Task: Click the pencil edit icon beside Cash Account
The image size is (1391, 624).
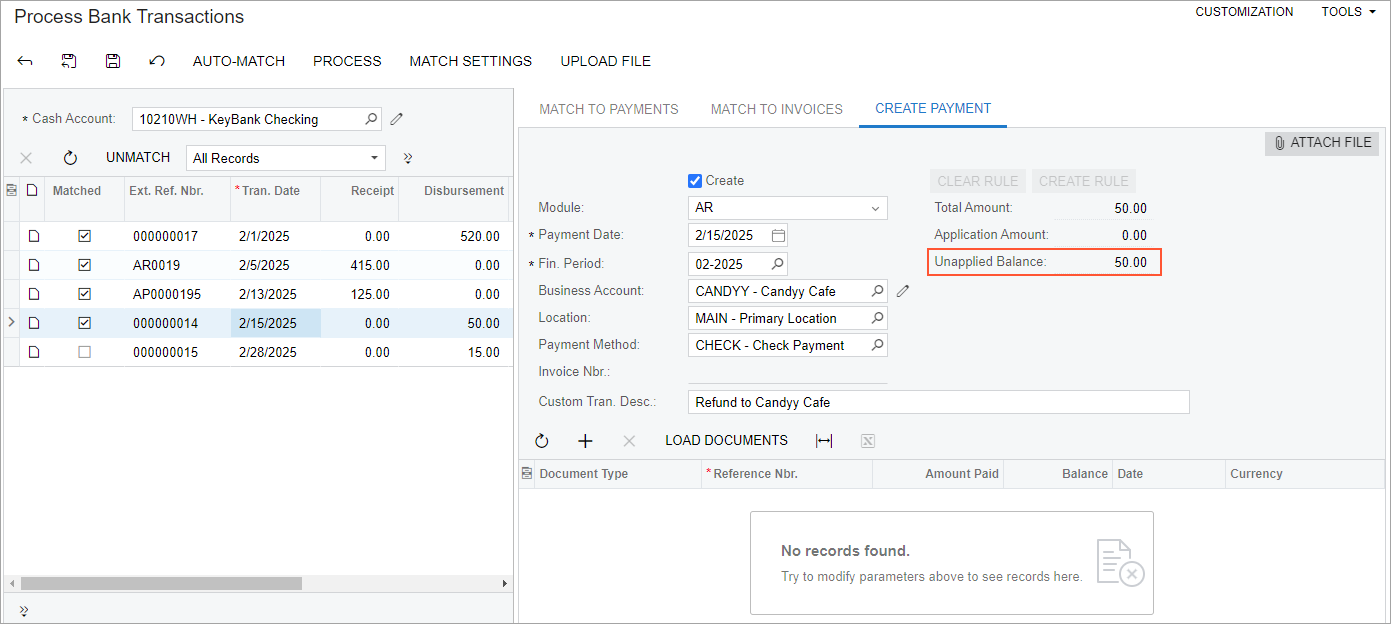Action: (397, 119)
